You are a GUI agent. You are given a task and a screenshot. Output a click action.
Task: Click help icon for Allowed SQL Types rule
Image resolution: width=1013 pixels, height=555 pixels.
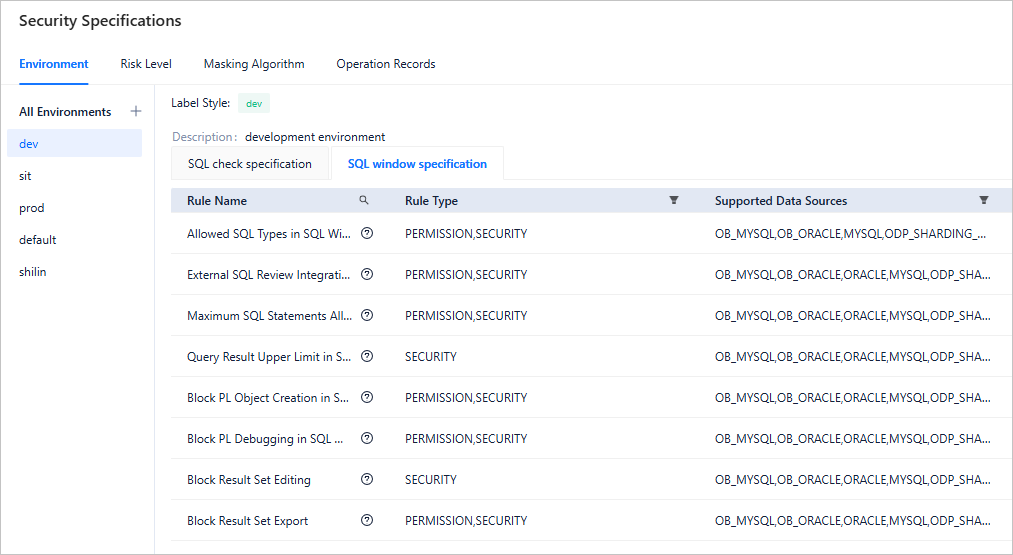coord(367,233)
